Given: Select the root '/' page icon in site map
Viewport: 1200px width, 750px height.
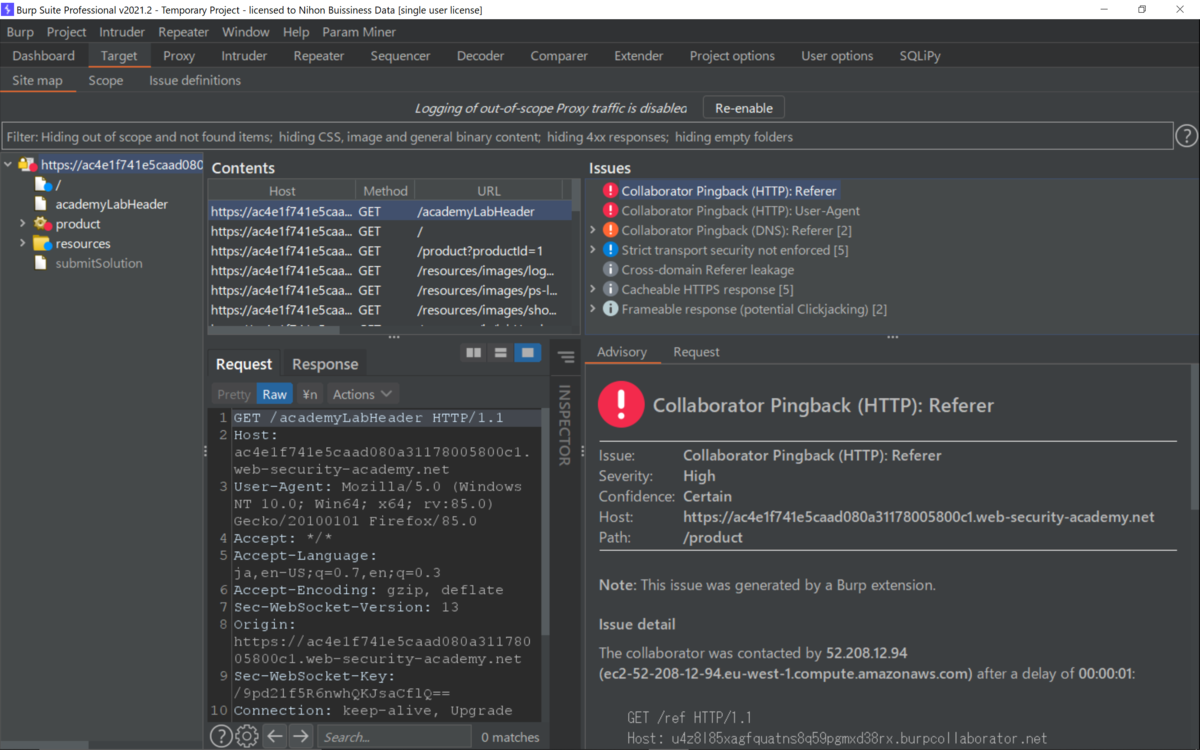Looking at the screenshot, I should (43, 185).
